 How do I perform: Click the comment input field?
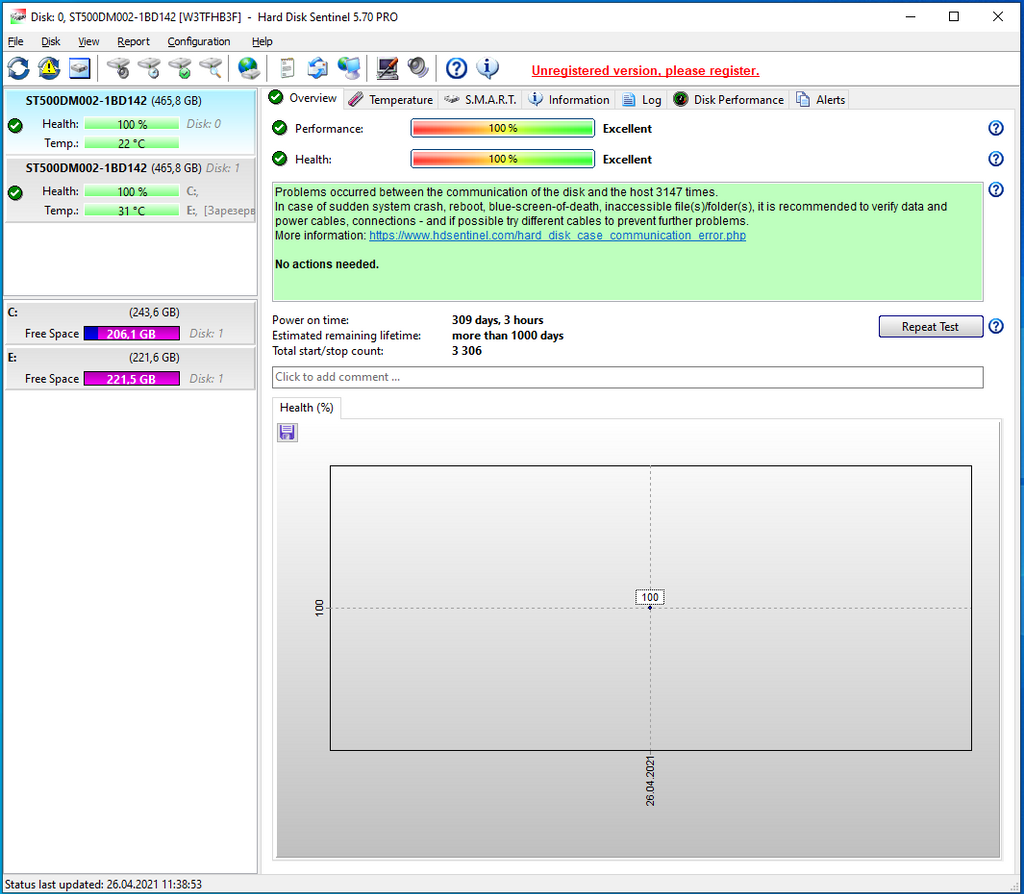click(627, 377)
